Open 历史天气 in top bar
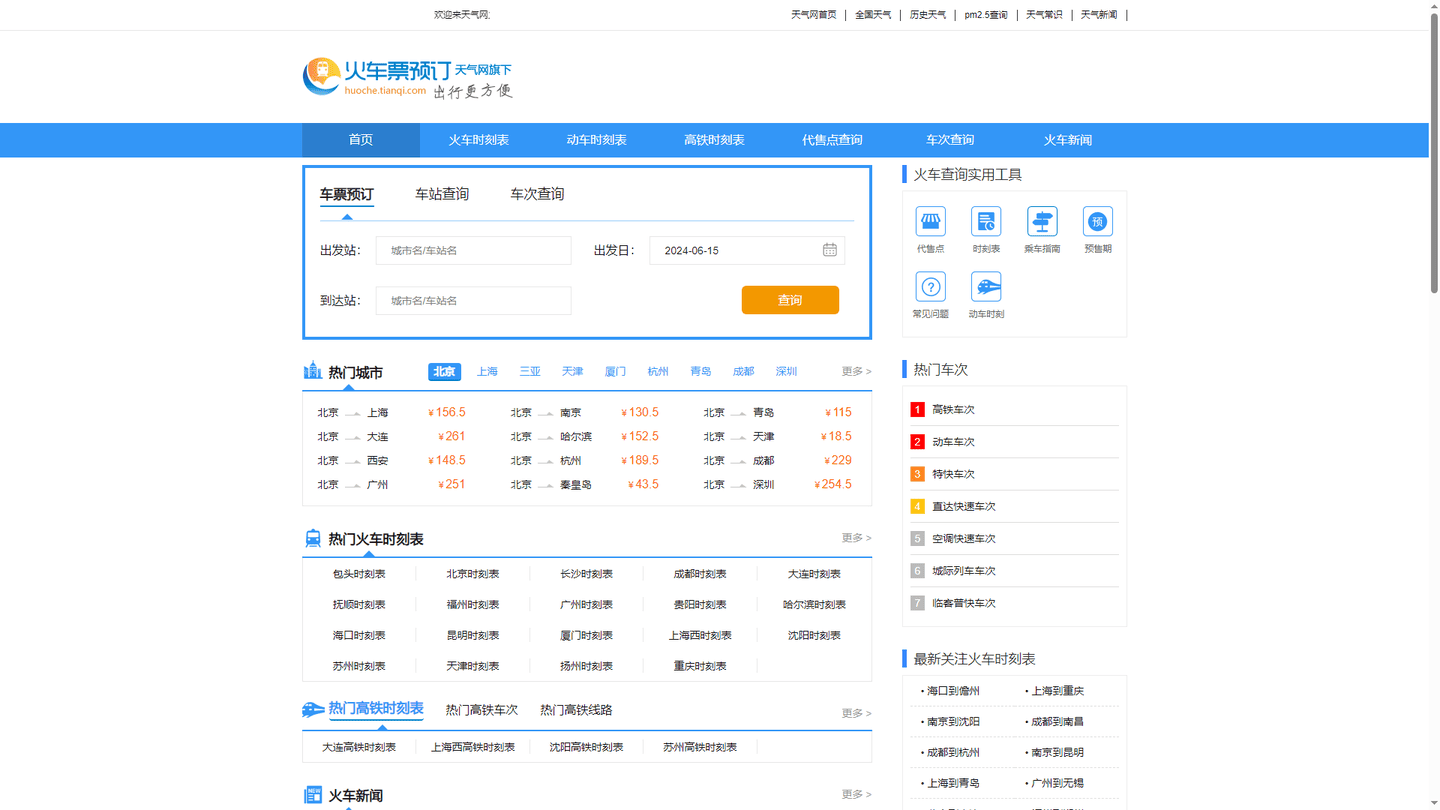 pos(928,15)
